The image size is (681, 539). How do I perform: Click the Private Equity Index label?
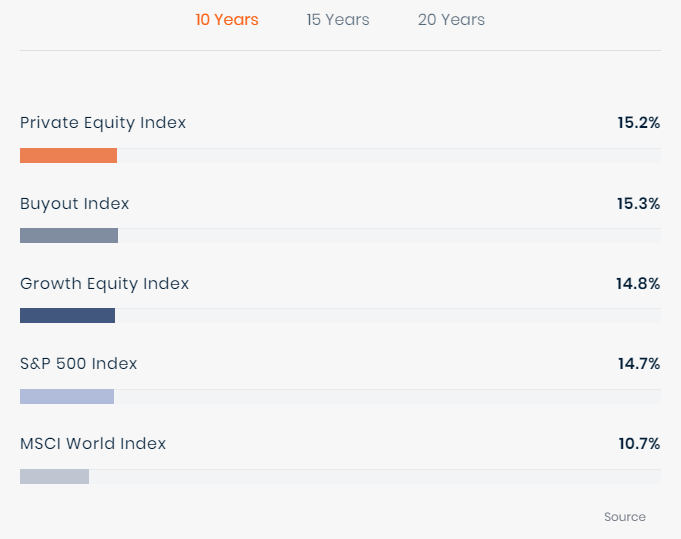103,123
